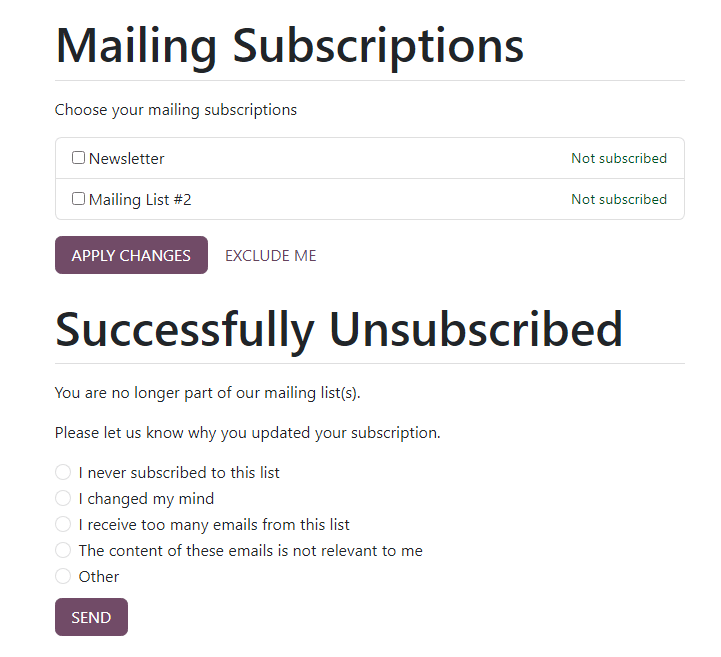Click the "Mailing Subscriptions" heading

[x=289, y=45]
